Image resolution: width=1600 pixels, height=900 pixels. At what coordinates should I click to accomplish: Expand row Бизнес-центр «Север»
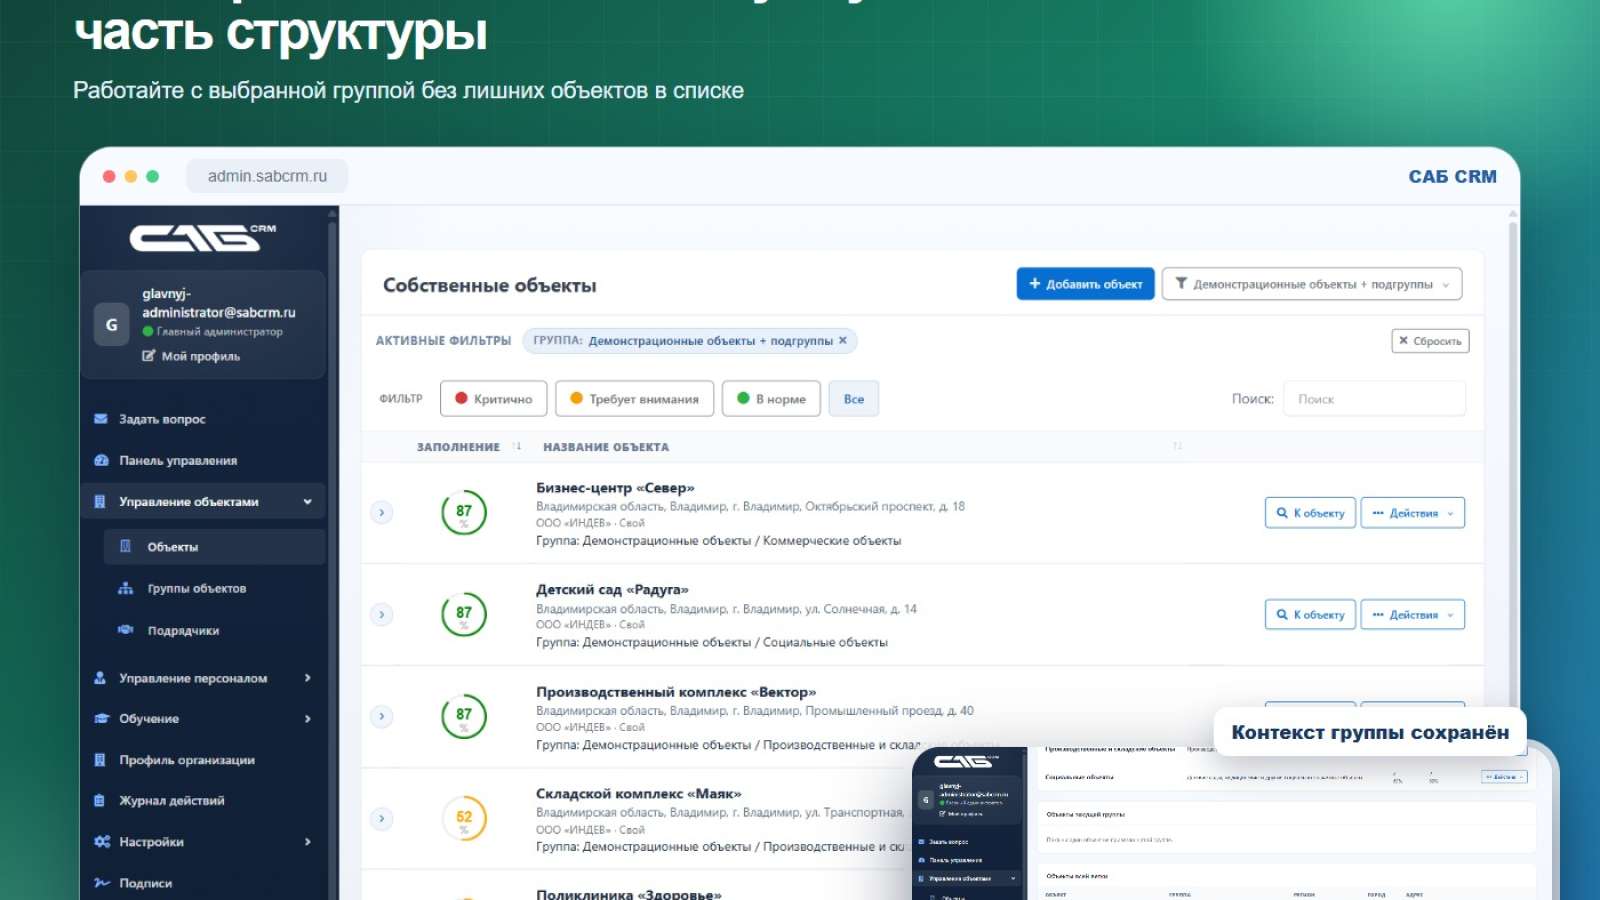click(381, 512)
